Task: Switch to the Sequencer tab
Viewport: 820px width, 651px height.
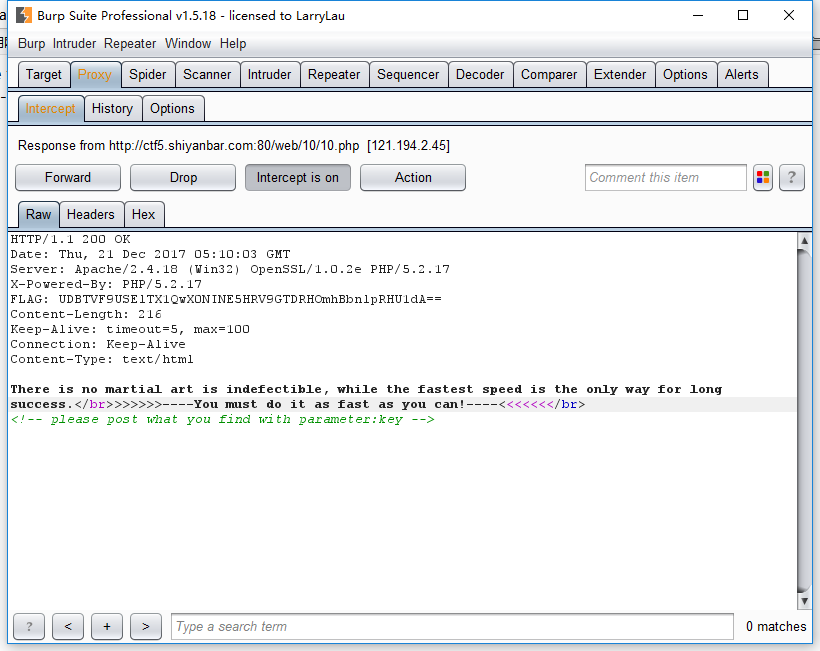Action: pos(408,75)
